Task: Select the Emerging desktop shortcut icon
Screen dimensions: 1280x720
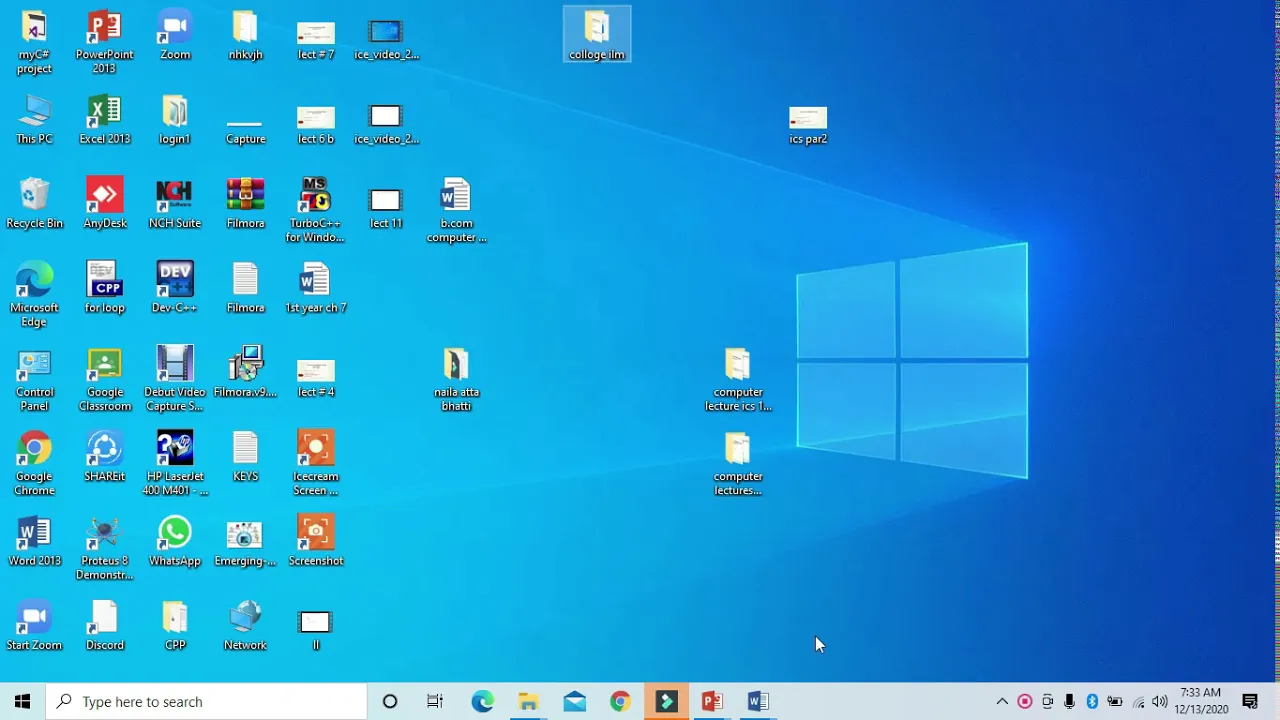Action: click(x=245, y=541)
